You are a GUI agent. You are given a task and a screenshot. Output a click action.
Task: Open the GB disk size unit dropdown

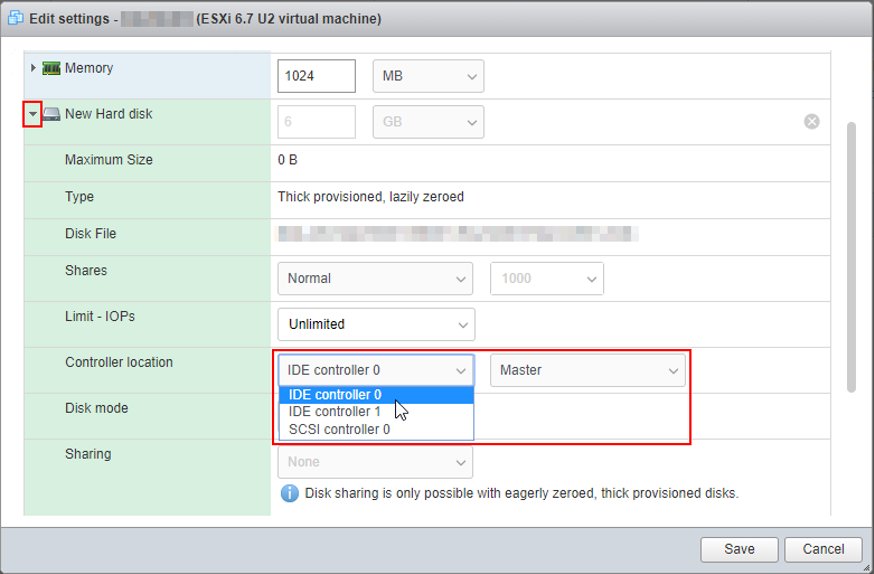point(428,121)
